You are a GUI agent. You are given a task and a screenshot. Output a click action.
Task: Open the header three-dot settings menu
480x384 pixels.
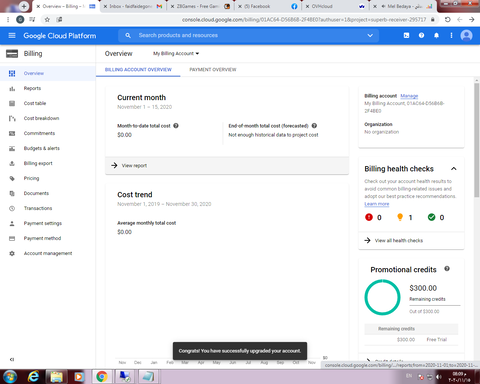451,35
